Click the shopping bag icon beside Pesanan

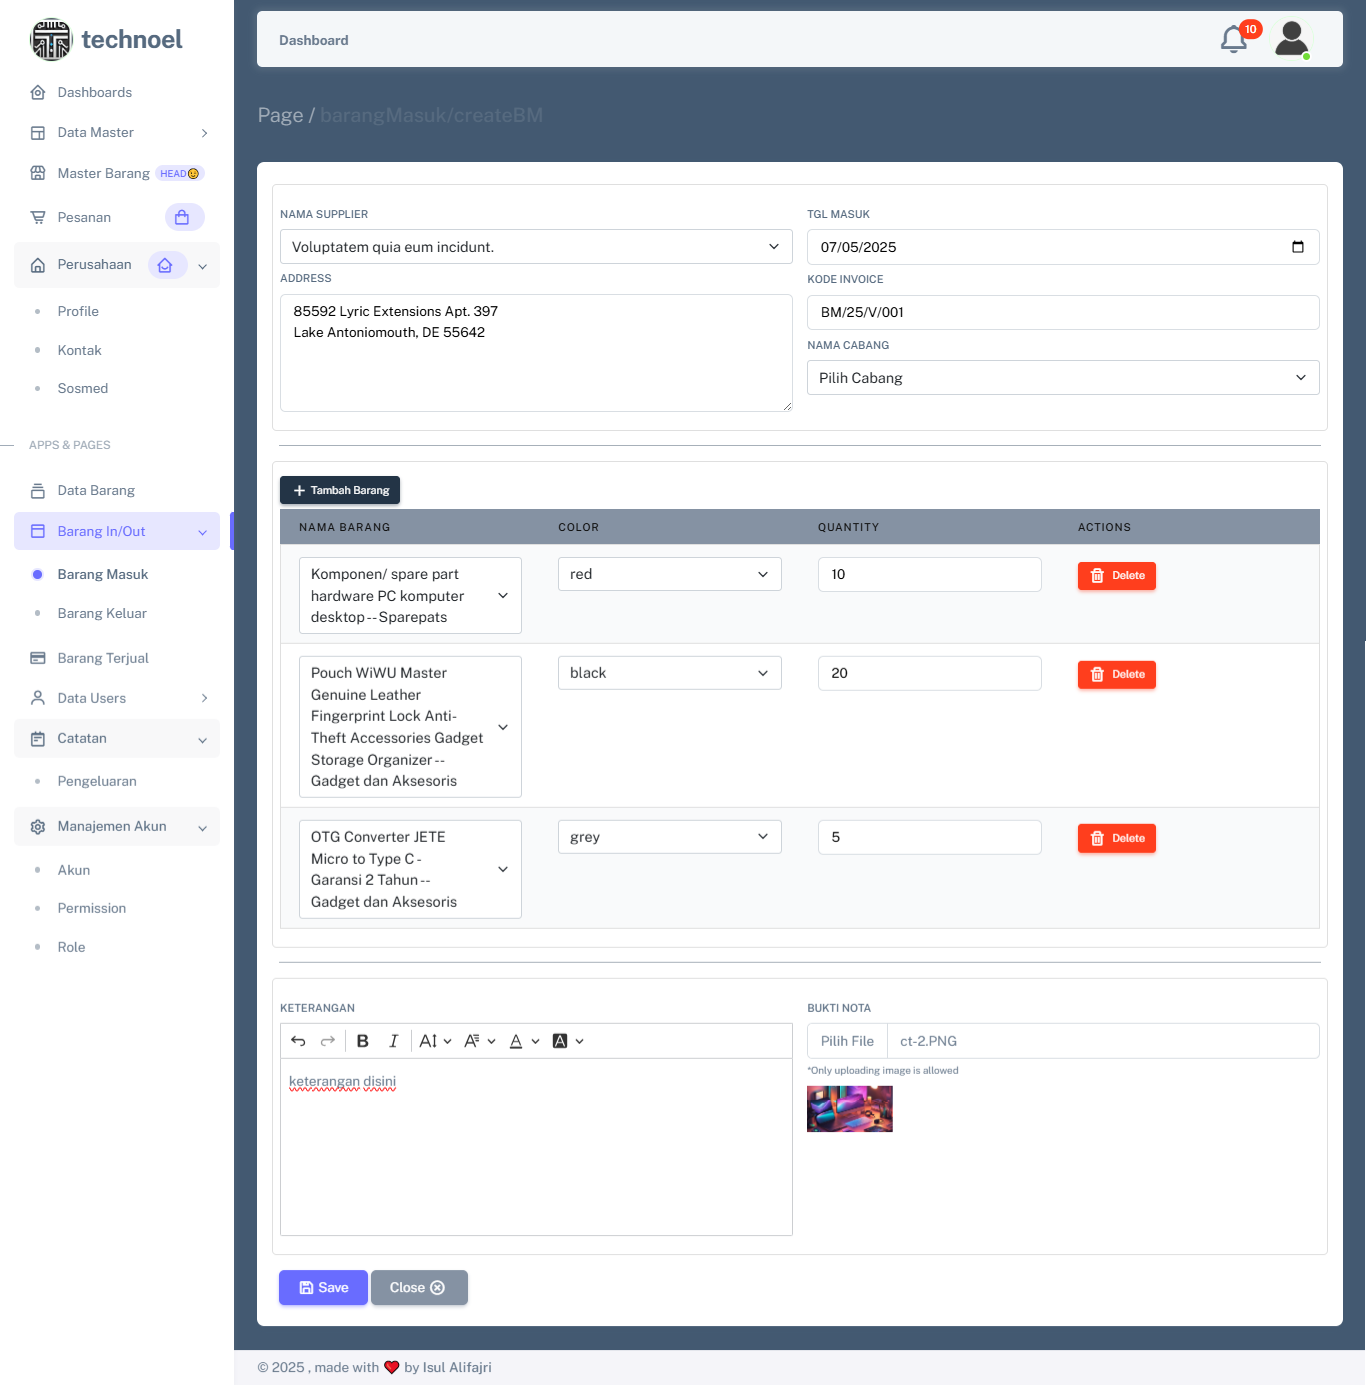[183, 217]
